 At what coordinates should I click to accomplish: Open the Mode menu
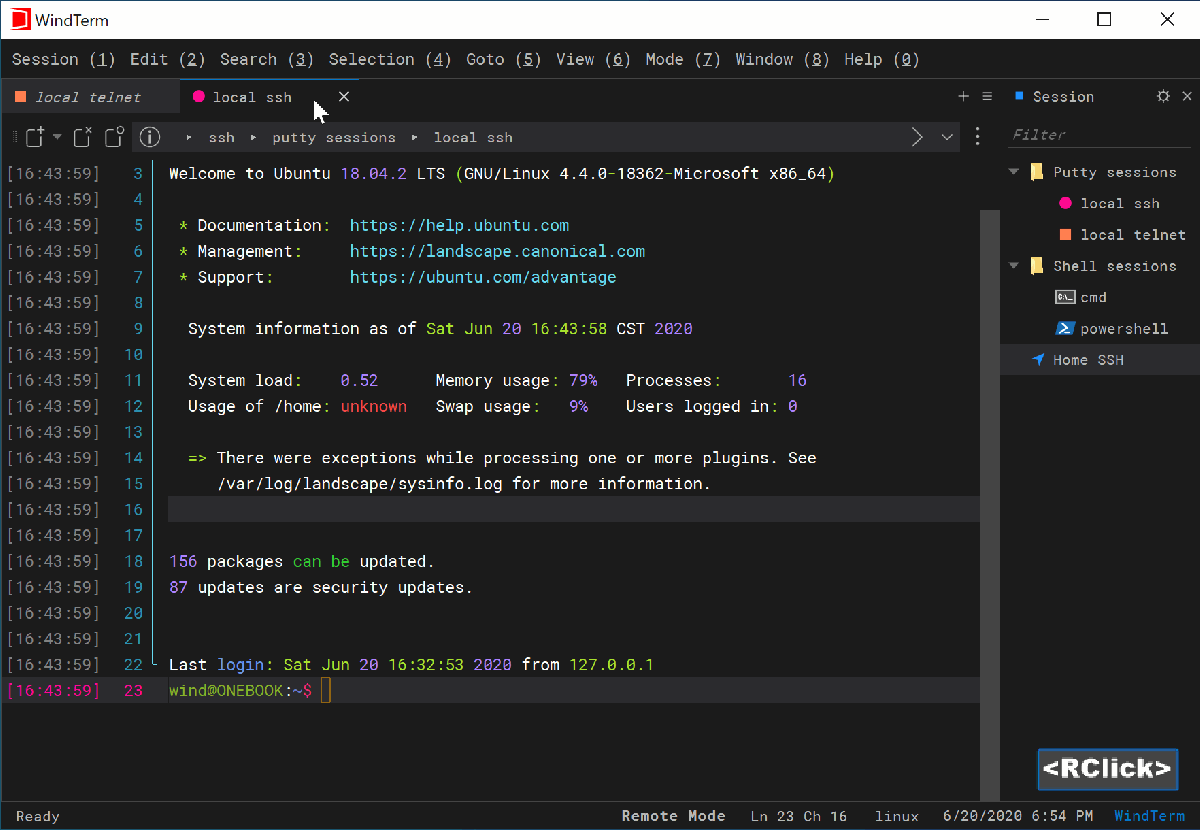pyautogui.click(x=683, y=59)
